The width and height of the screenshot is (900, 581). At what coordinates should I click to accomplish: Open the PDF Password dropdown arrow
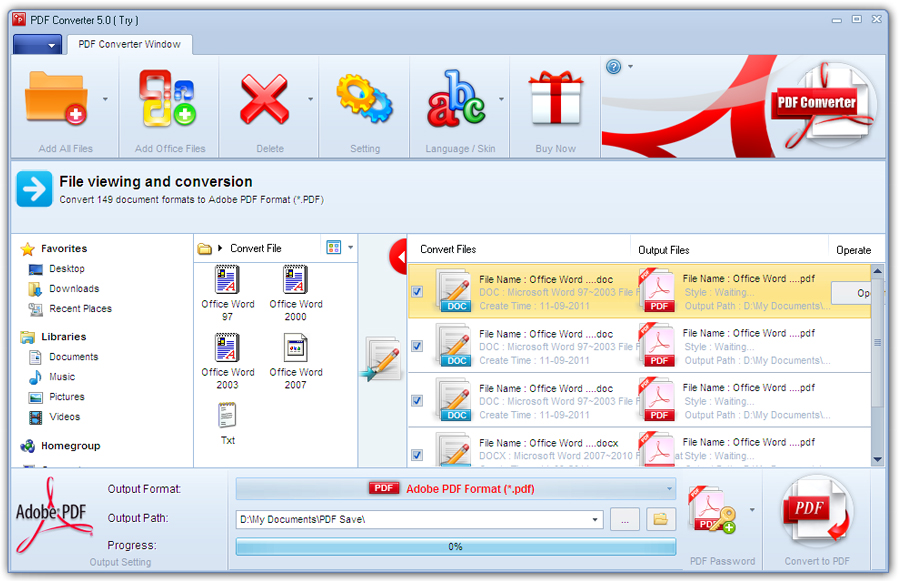752,510
